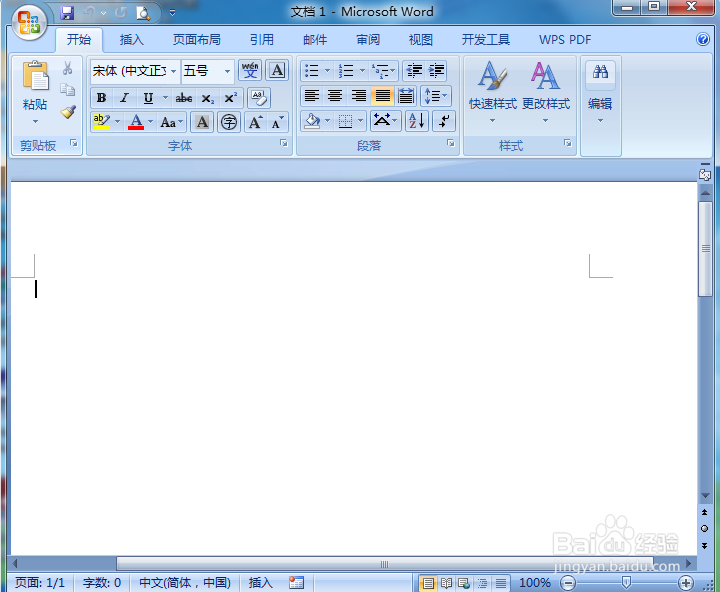Viewport: 720px width, 592px height.
Task: Click the Office button logo
Action: point(29,22)
